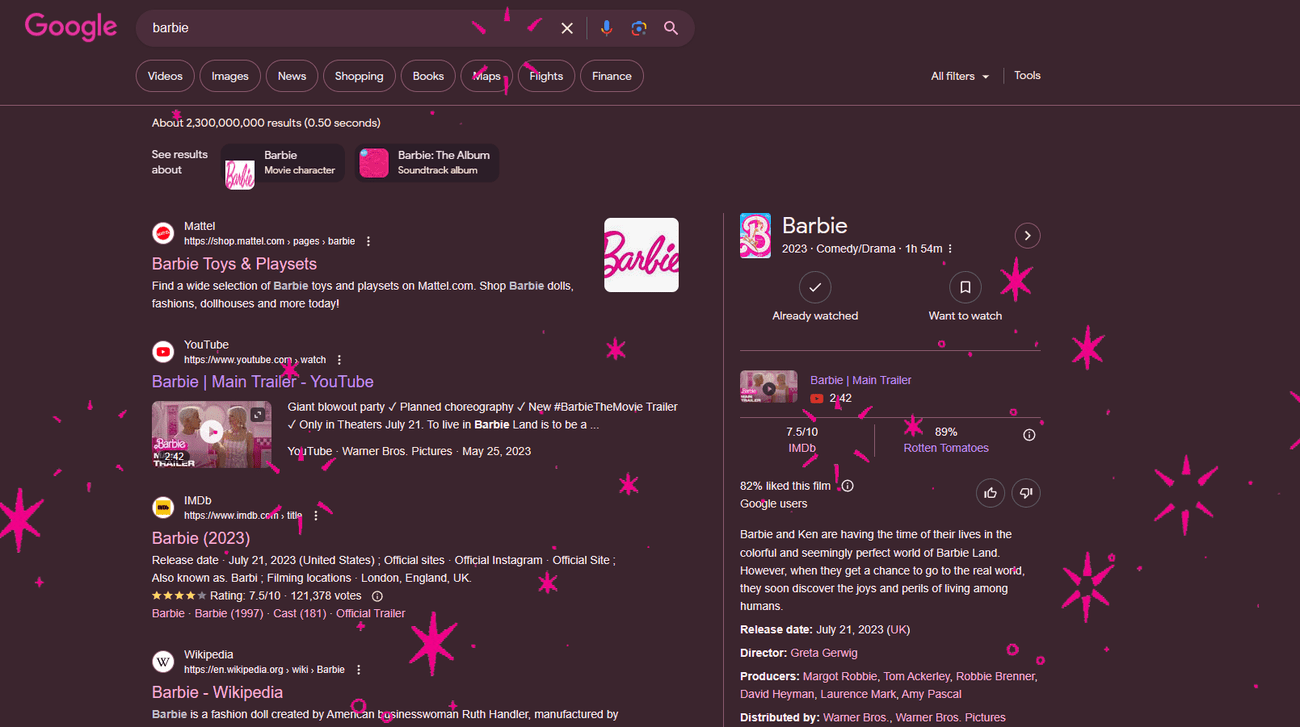
Task: Switch to the Images tab
Action: click(x=230, y=76)
